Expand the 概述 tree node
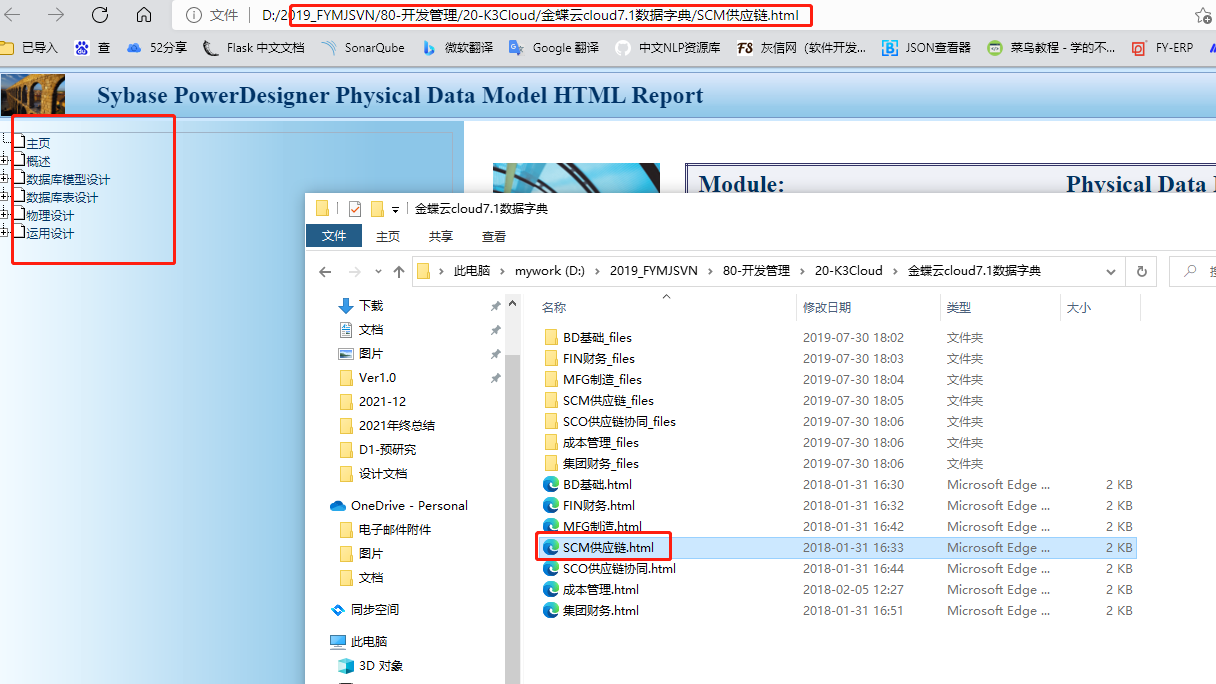Screen dimensions: 1216x684 5,161
